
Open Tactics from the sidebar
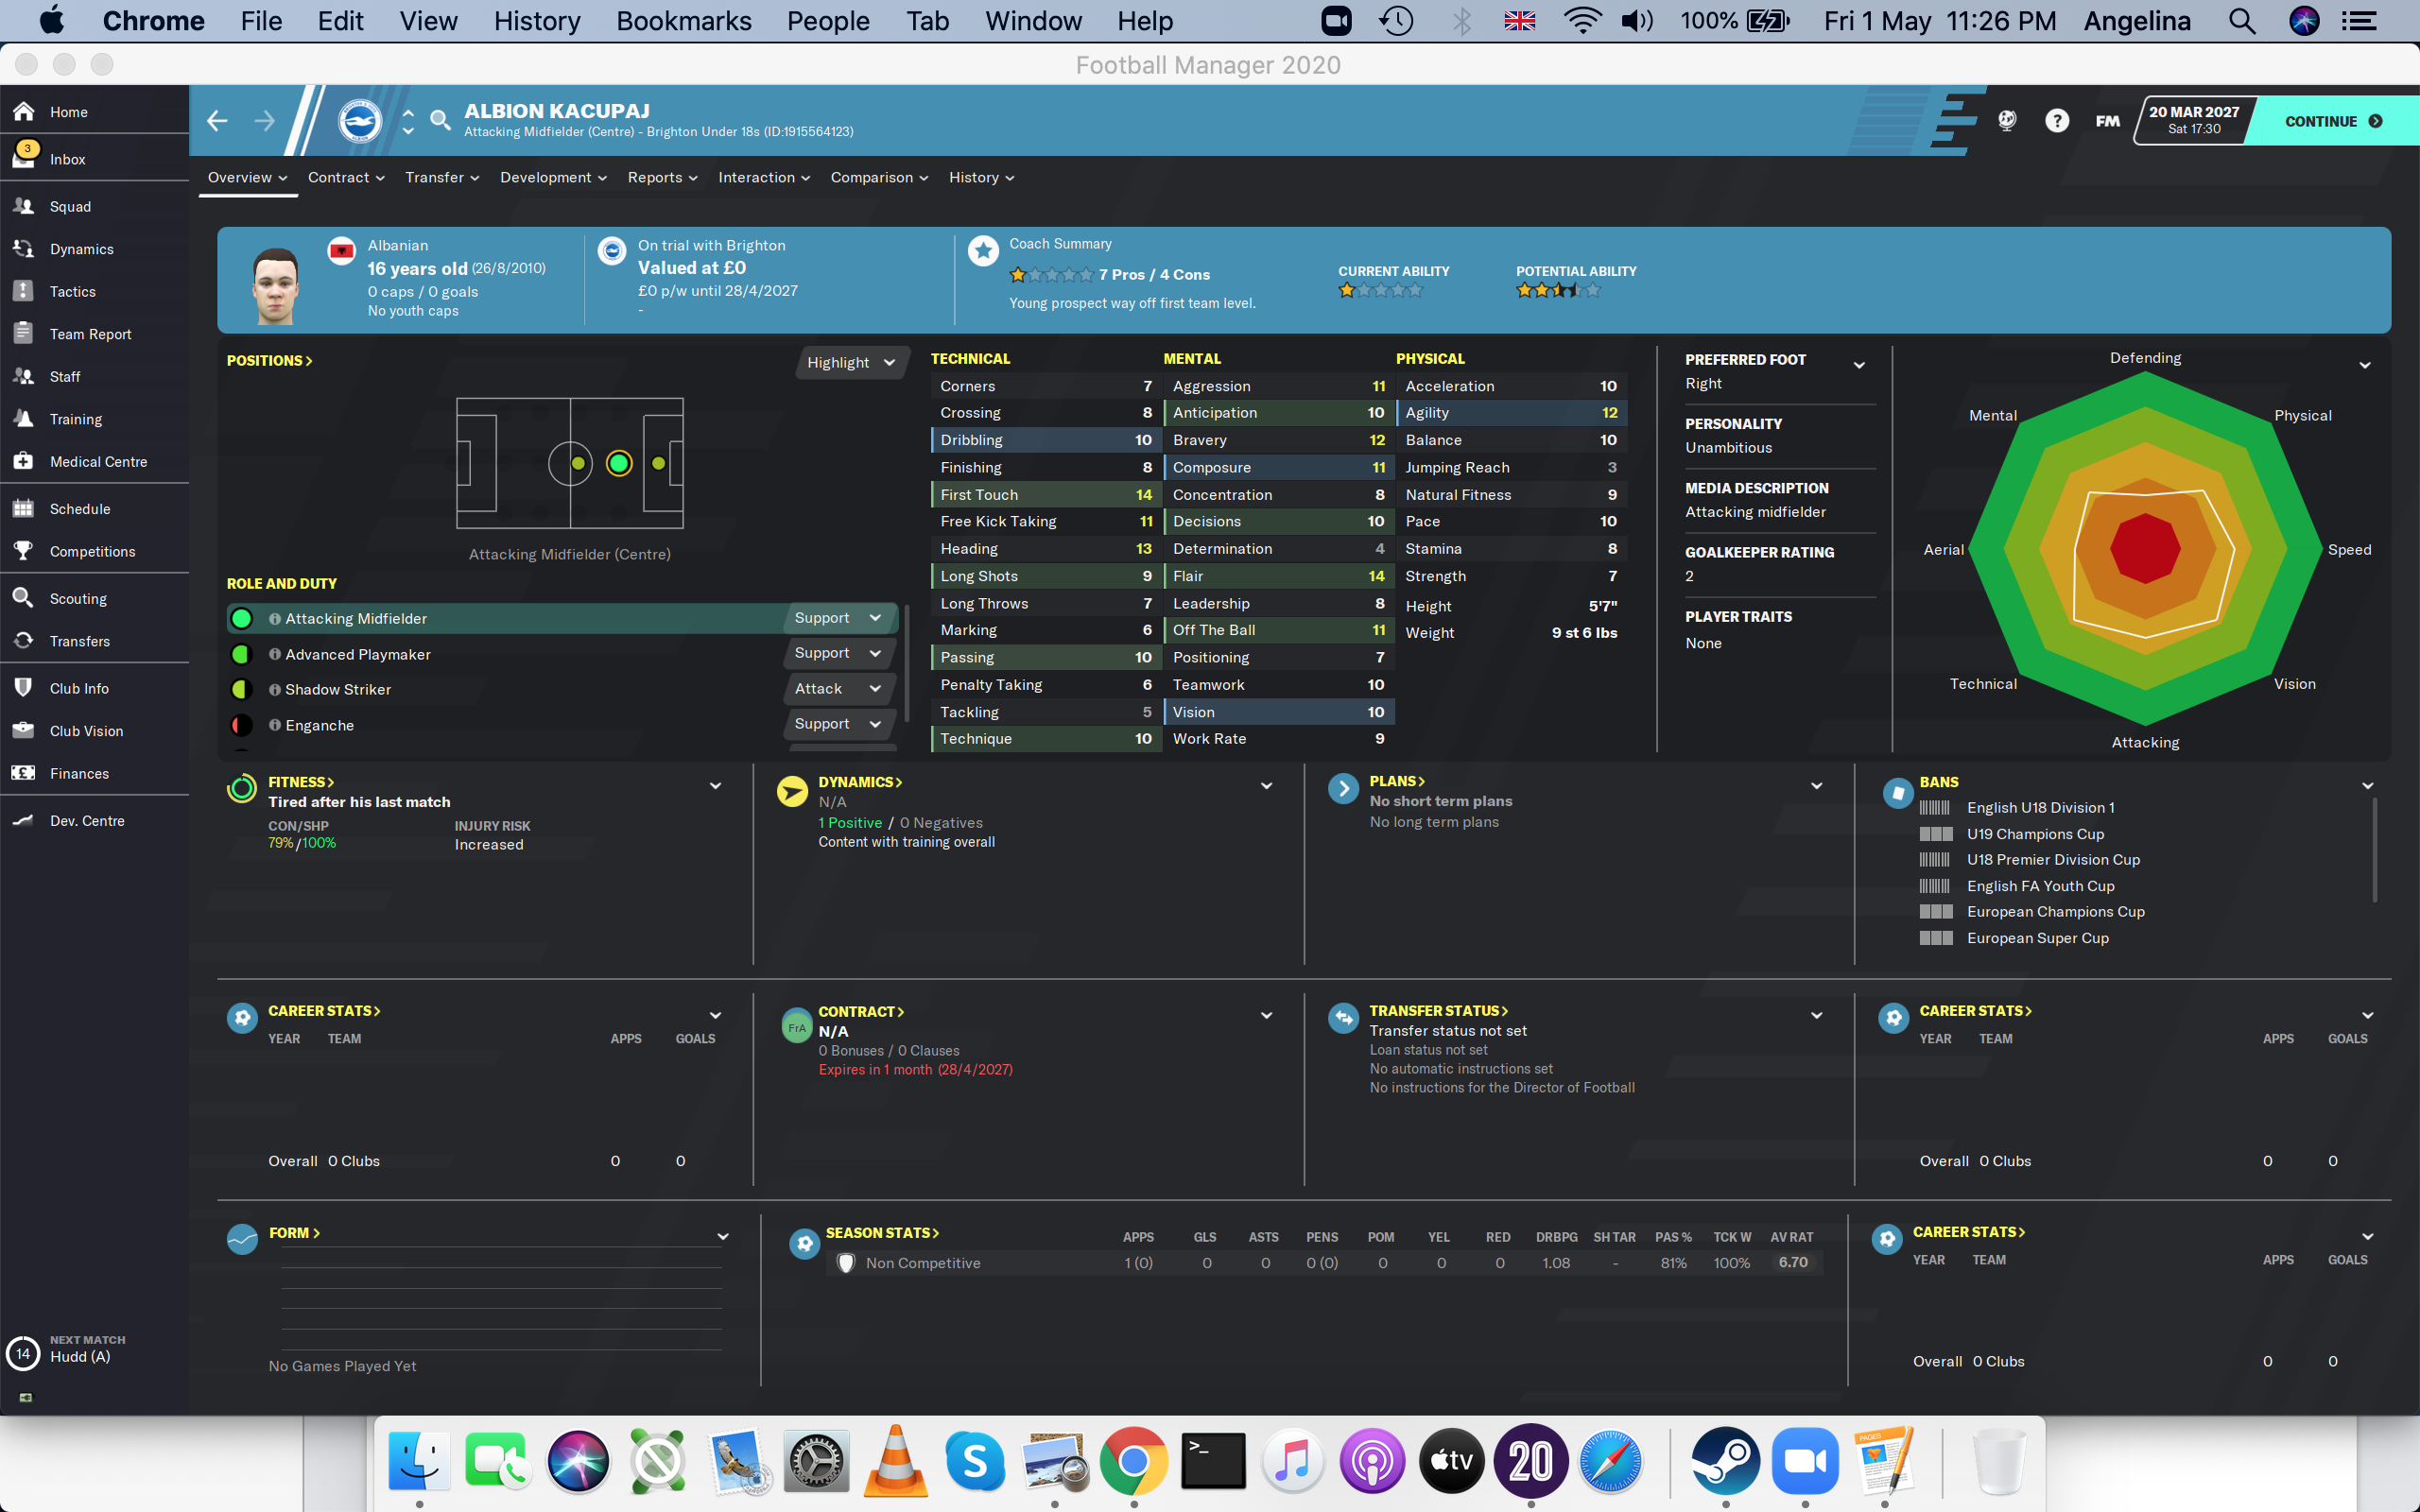[94, 291]
